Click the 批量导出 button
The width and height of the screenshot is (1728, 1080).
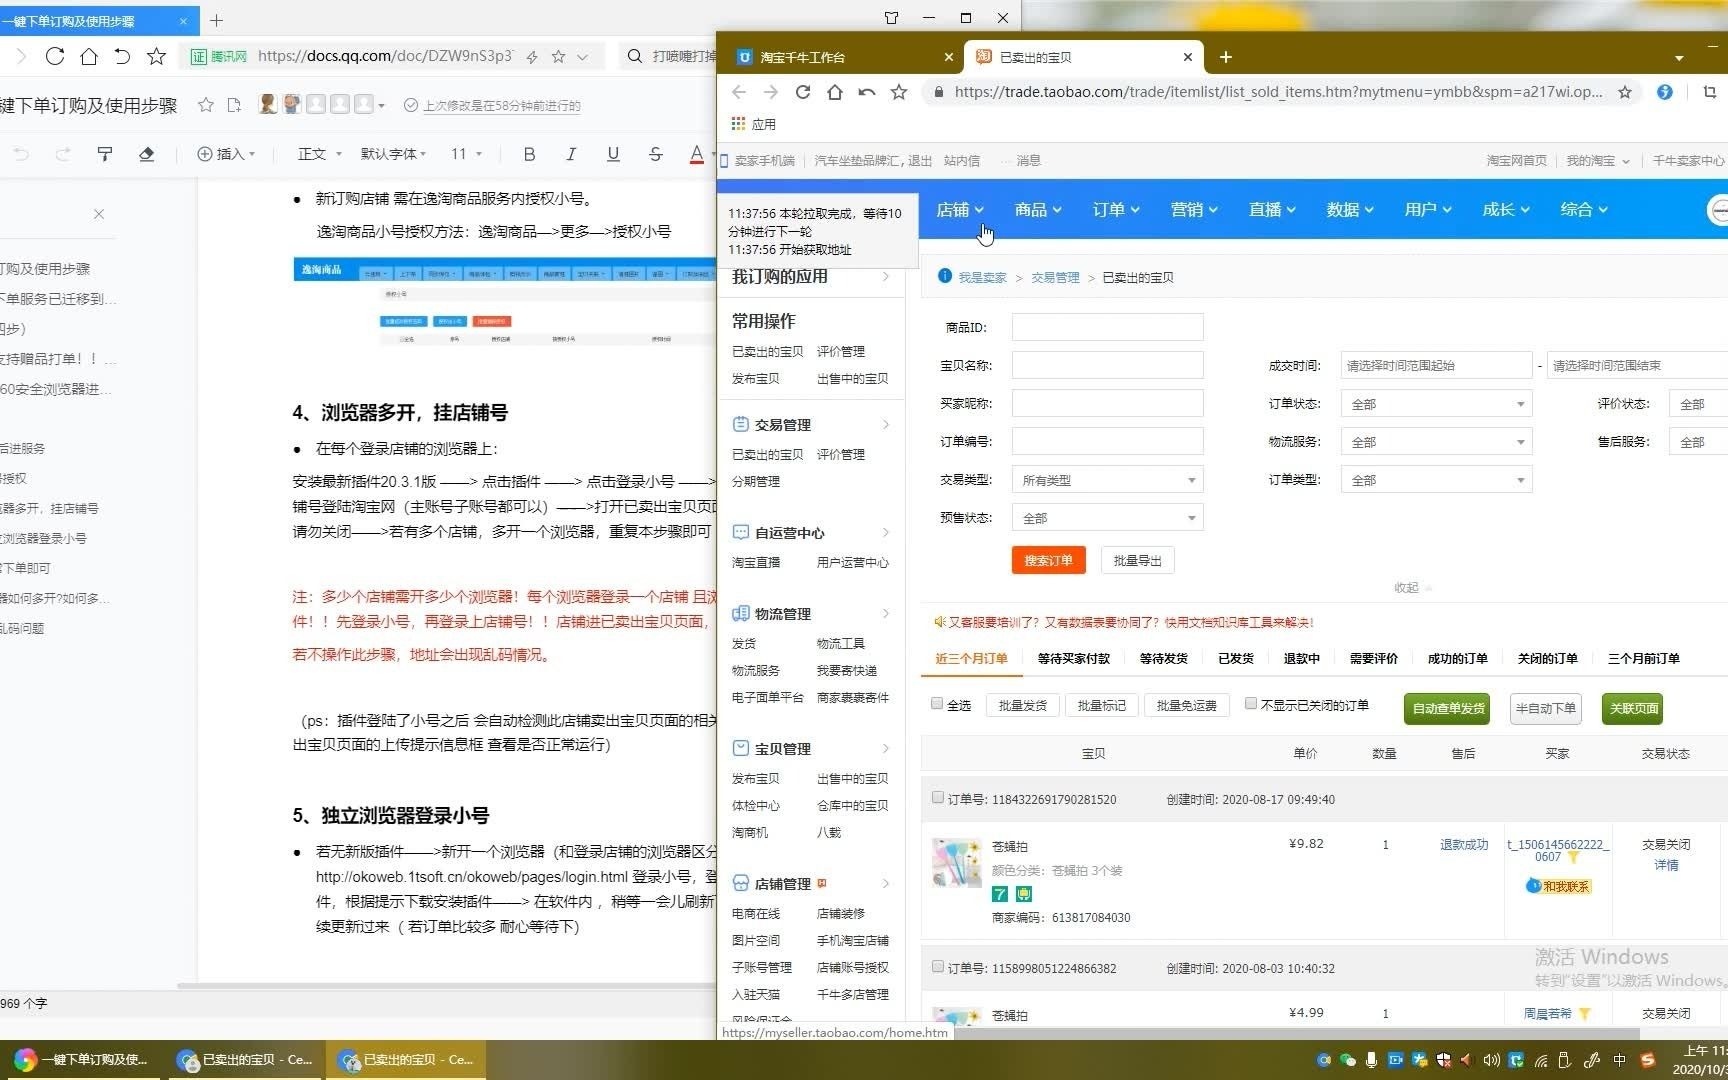[1137, 560]
